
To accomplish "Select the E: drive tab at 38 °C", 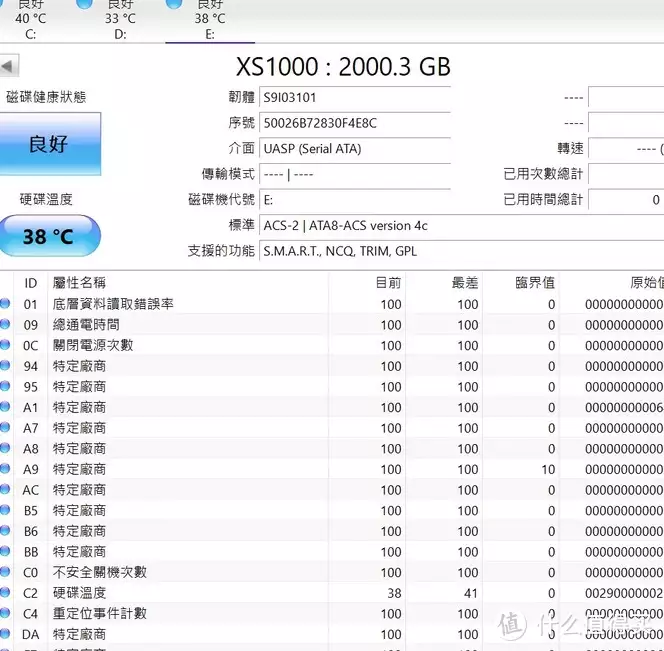I will [x=210, y=20].
